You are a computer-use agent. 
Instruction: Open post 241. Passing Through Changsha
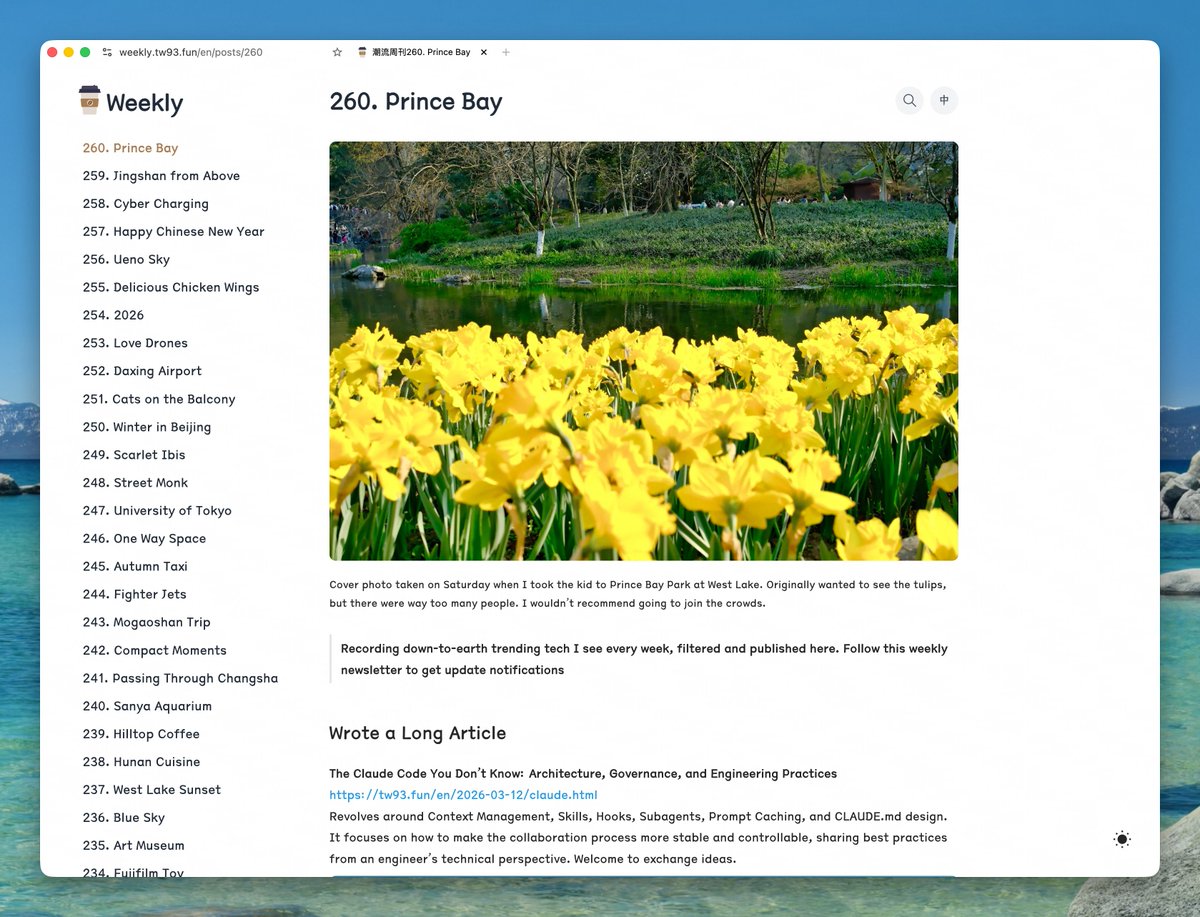[x=180, y=678]
